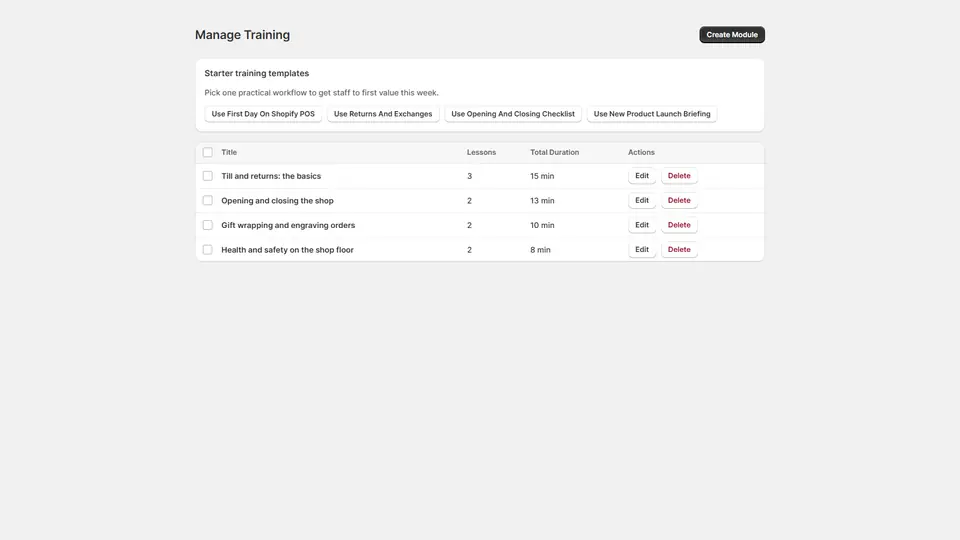Delete 'Gift wrapping and engraving orders' module
This screenshot has width=960, height=540.
pos(679,225)
